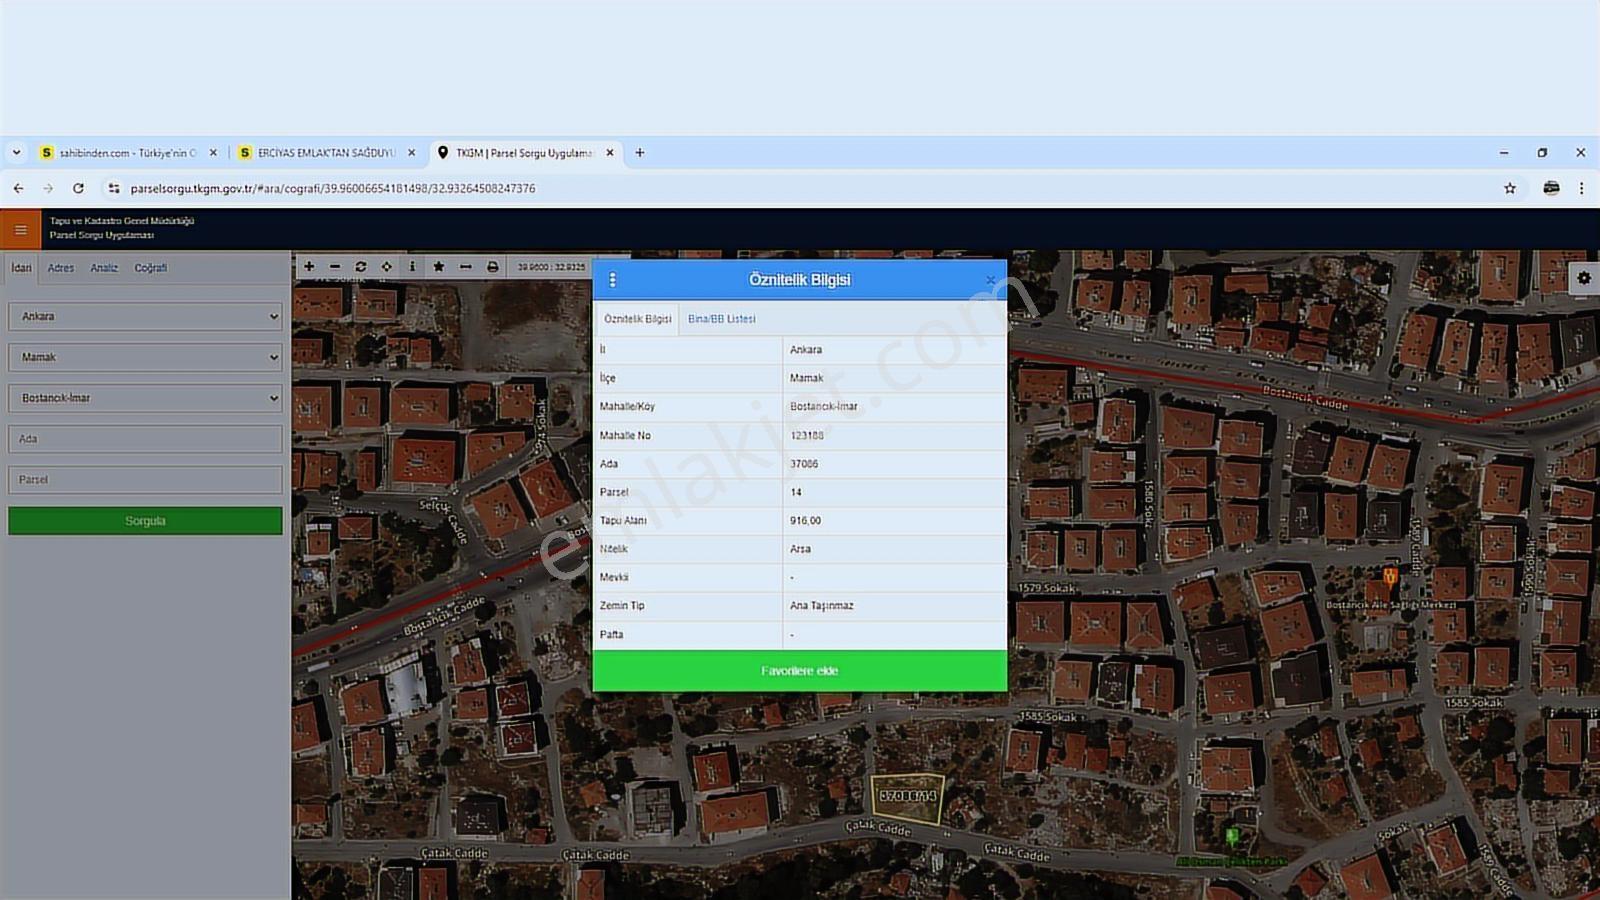Switch to the İdari tab

[21, 268]
